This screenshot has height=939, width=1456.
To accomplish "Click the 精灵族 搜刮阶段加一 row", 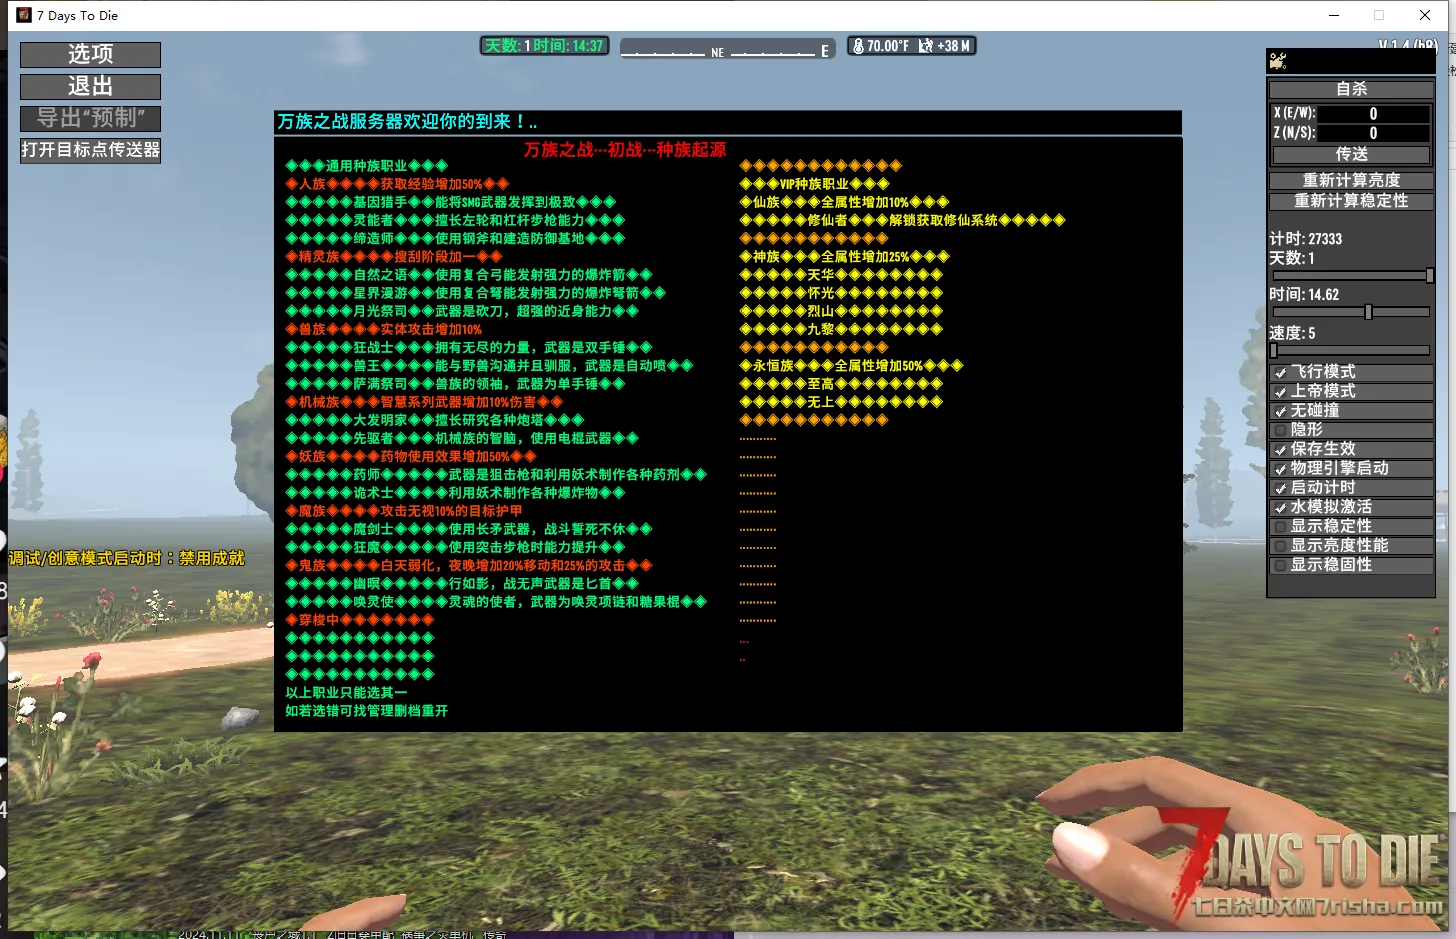I will 394,257.
